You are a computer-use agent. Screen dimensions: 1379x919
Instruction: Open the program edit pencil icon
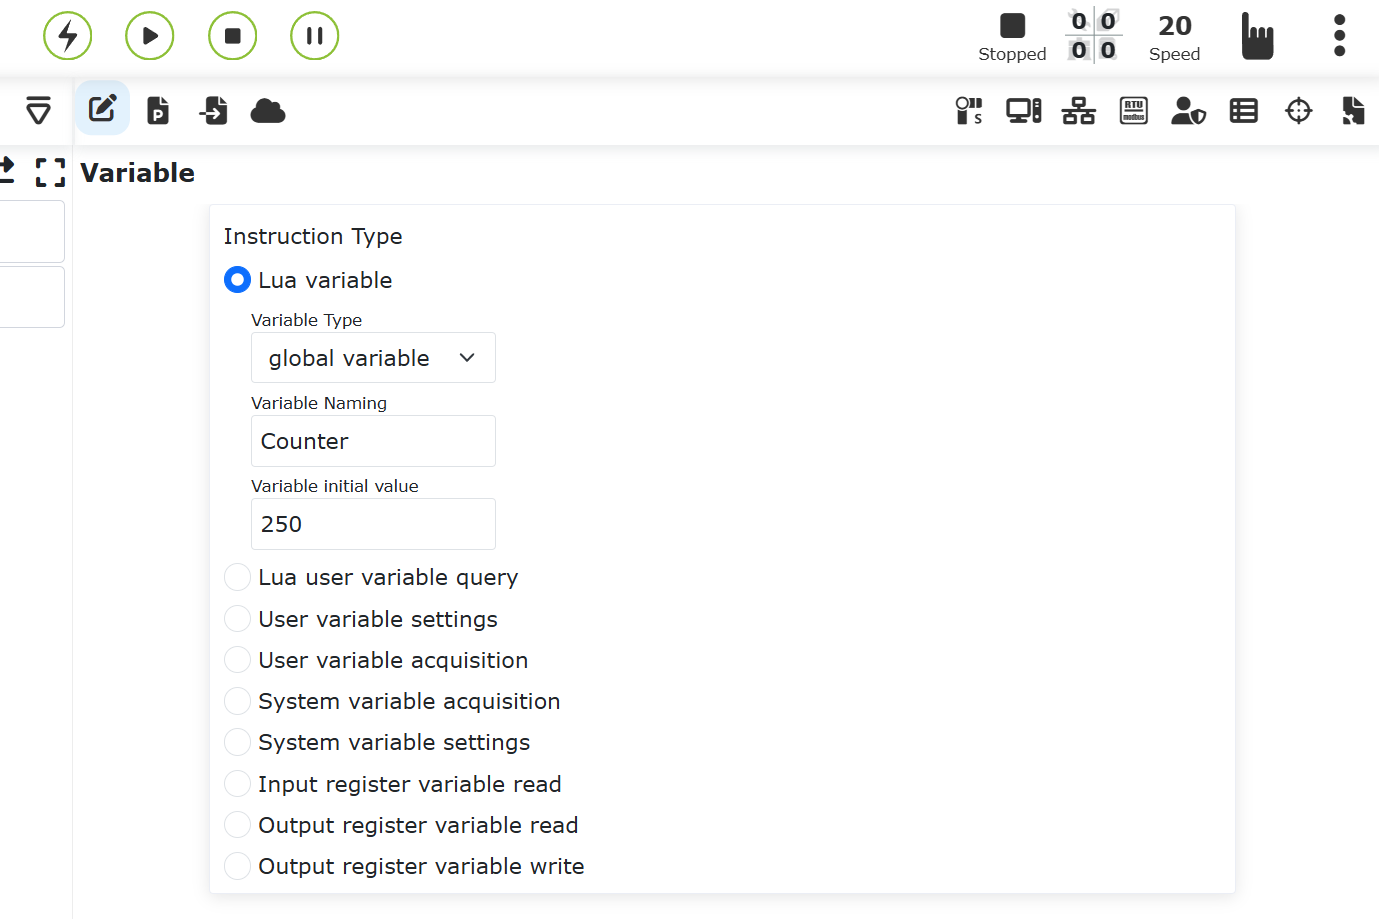click(103, 109)
